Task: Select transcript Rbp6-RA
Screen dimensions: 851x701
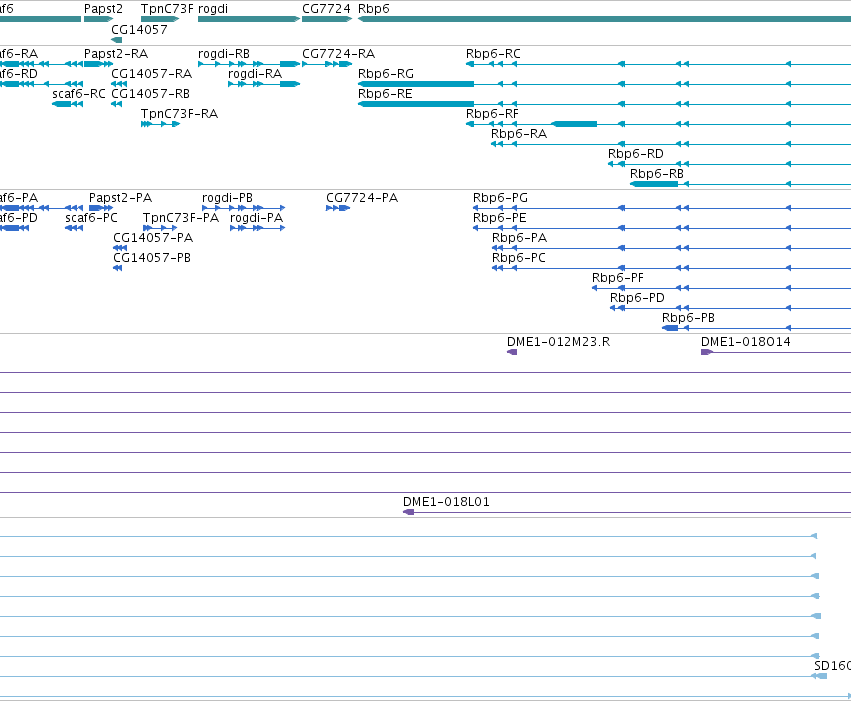Action: point(519,134)
